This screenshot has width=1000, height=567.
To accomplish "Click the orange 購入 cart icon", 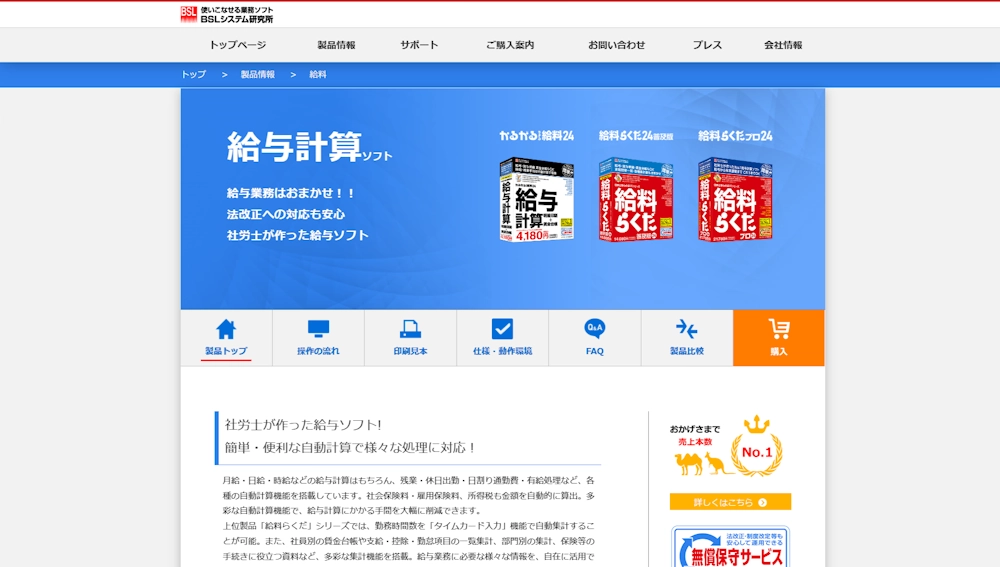I will click(x=778, y=330).
